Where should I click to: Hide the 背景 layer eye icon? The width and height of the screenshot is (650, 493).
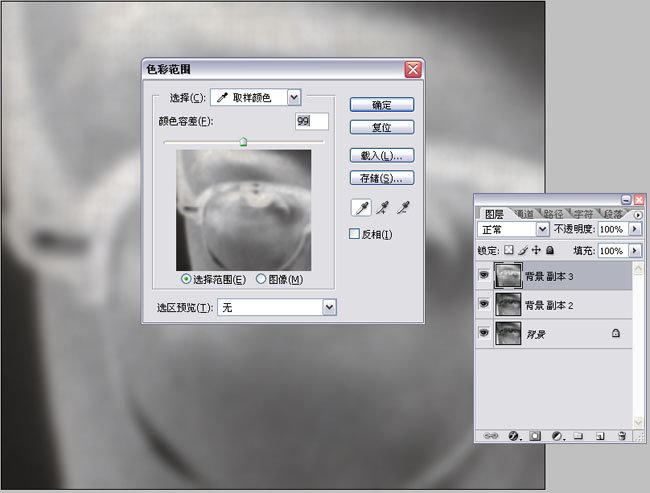pyautogui.click(x=483, y=333)
